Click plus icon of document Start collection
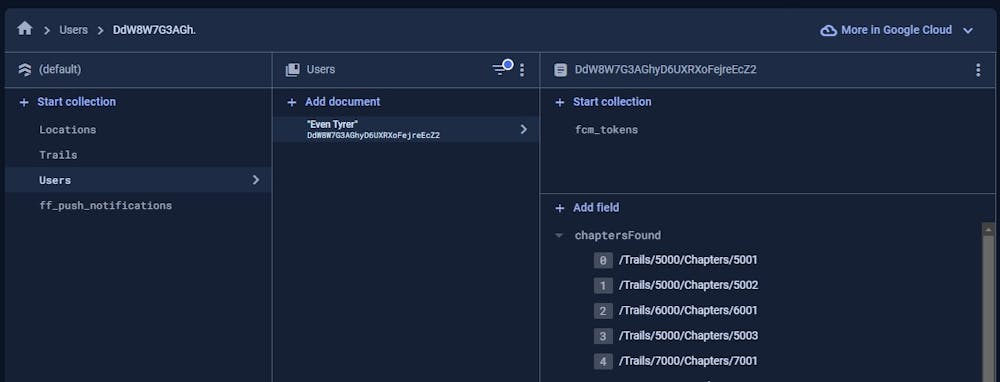Viewport: 1000px width, 382px height. tap(559, 102)
